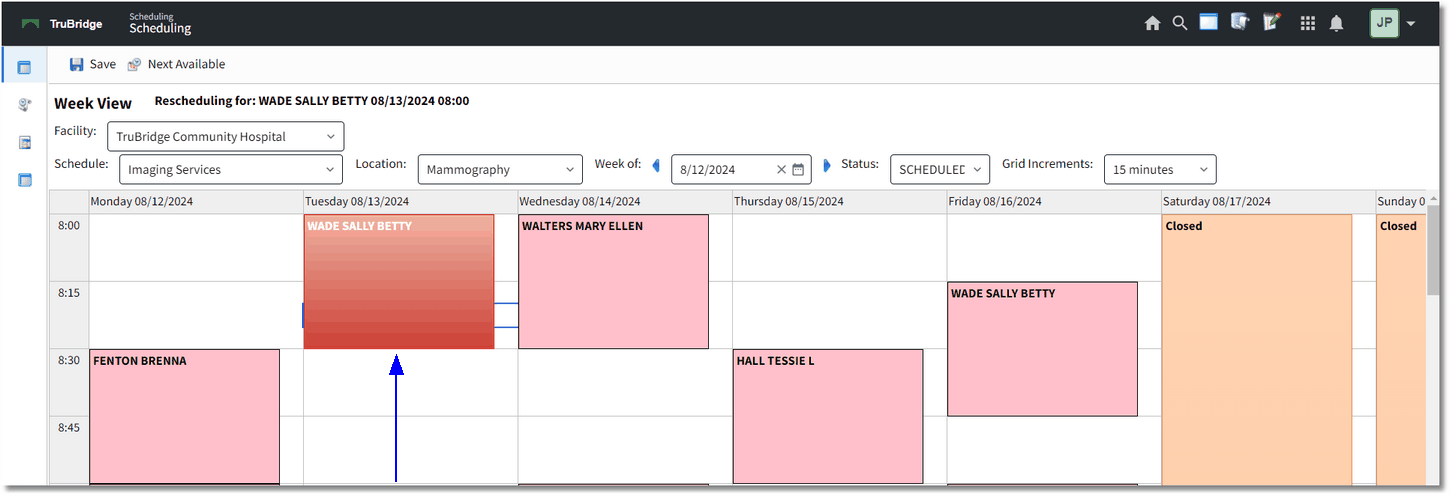Select the fourth sidebar calendar icon
Viewport: 1450px width, 496px height.
[25, 181]
